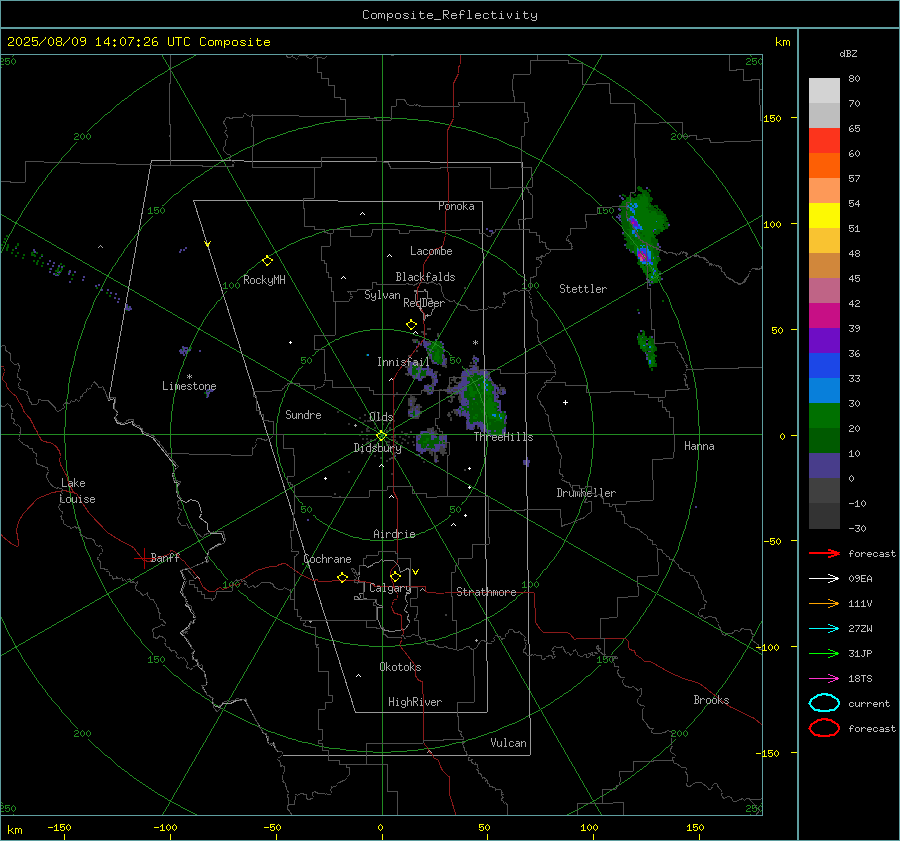The height and width of the screenshot is (841, 900).
Task: Click the Drumheller town label
Action: coord(586,493)
